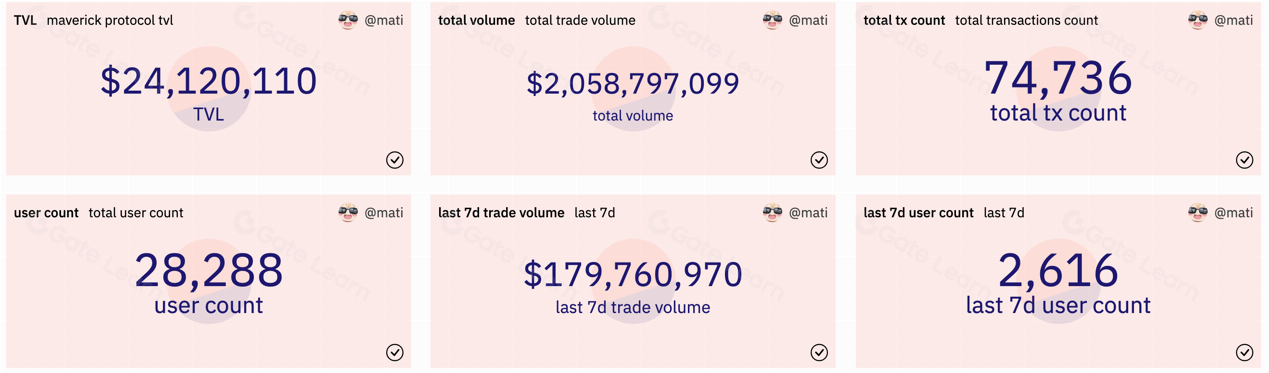Open @mati link on last 7d trade volume card

point(808,212)
